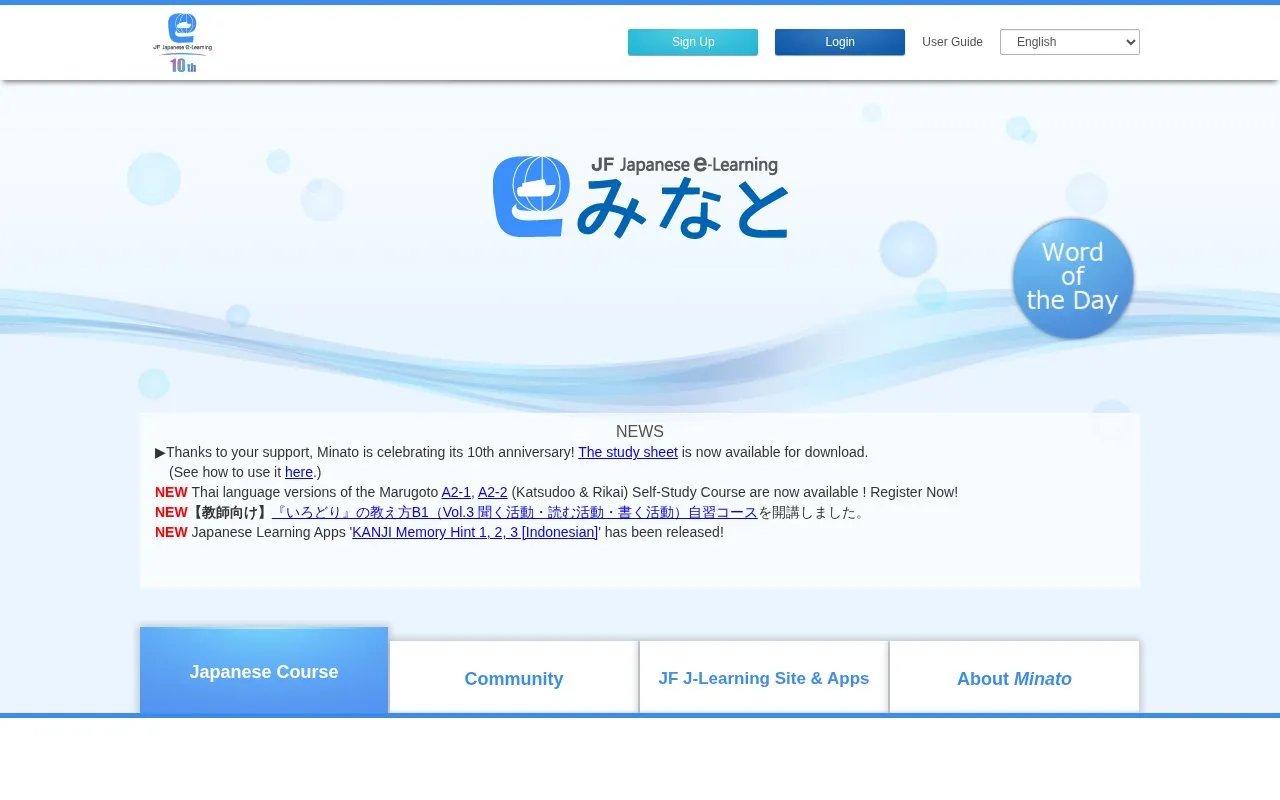Screen dimensions: 1280x800
Task: Select the Japanese Course tab
Action: pyautogui.click(x=264, y=671)
